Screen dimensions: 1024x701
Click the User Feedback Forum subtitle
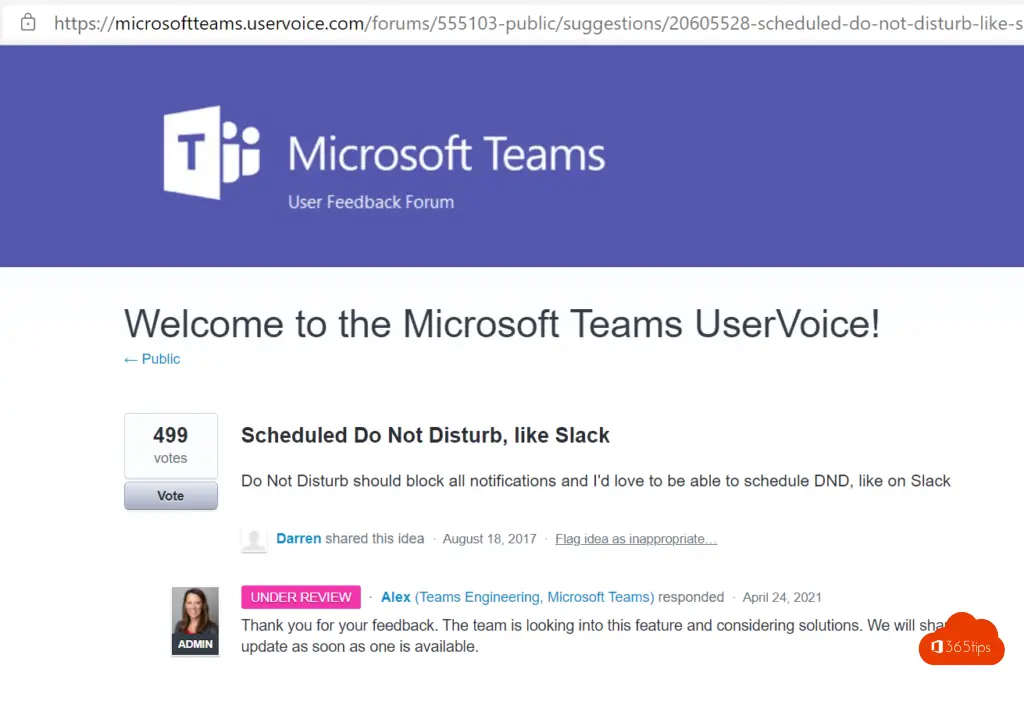coord(371,203)
